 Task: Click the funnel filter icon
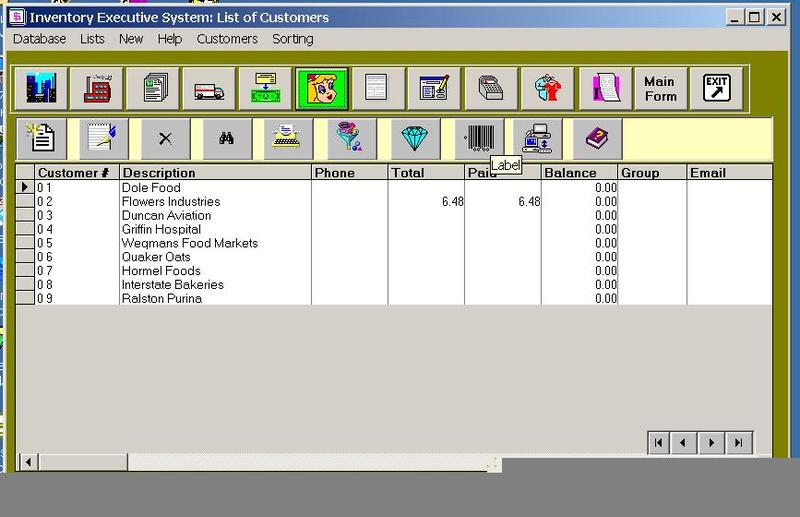pyautogui.click(x=352, y=138)
